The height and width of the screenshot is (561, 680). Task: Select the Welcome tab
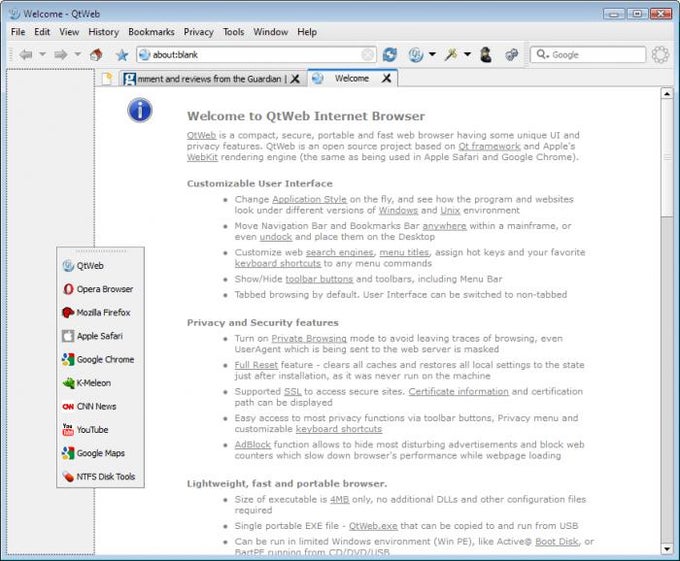coord(352,78)
